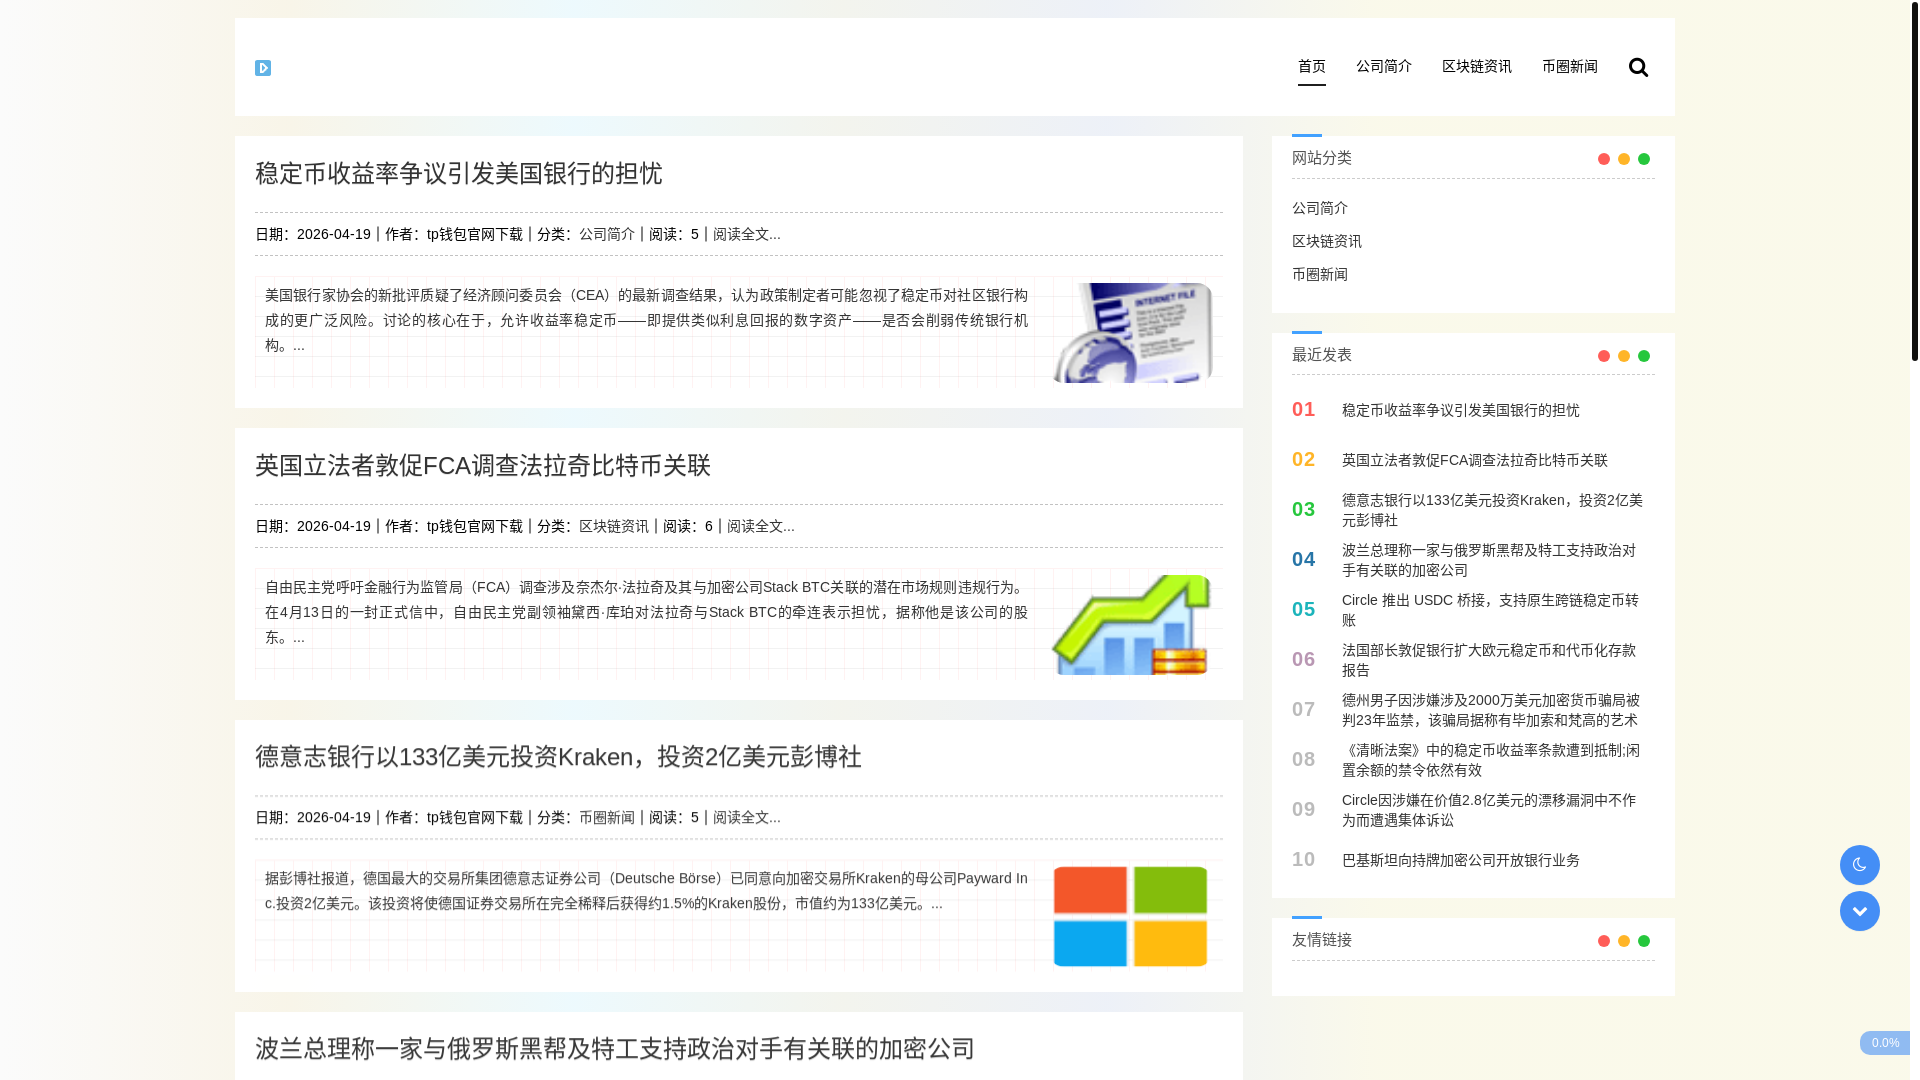Click the internet file thumbnail of first article

(x=1131, y=332)
